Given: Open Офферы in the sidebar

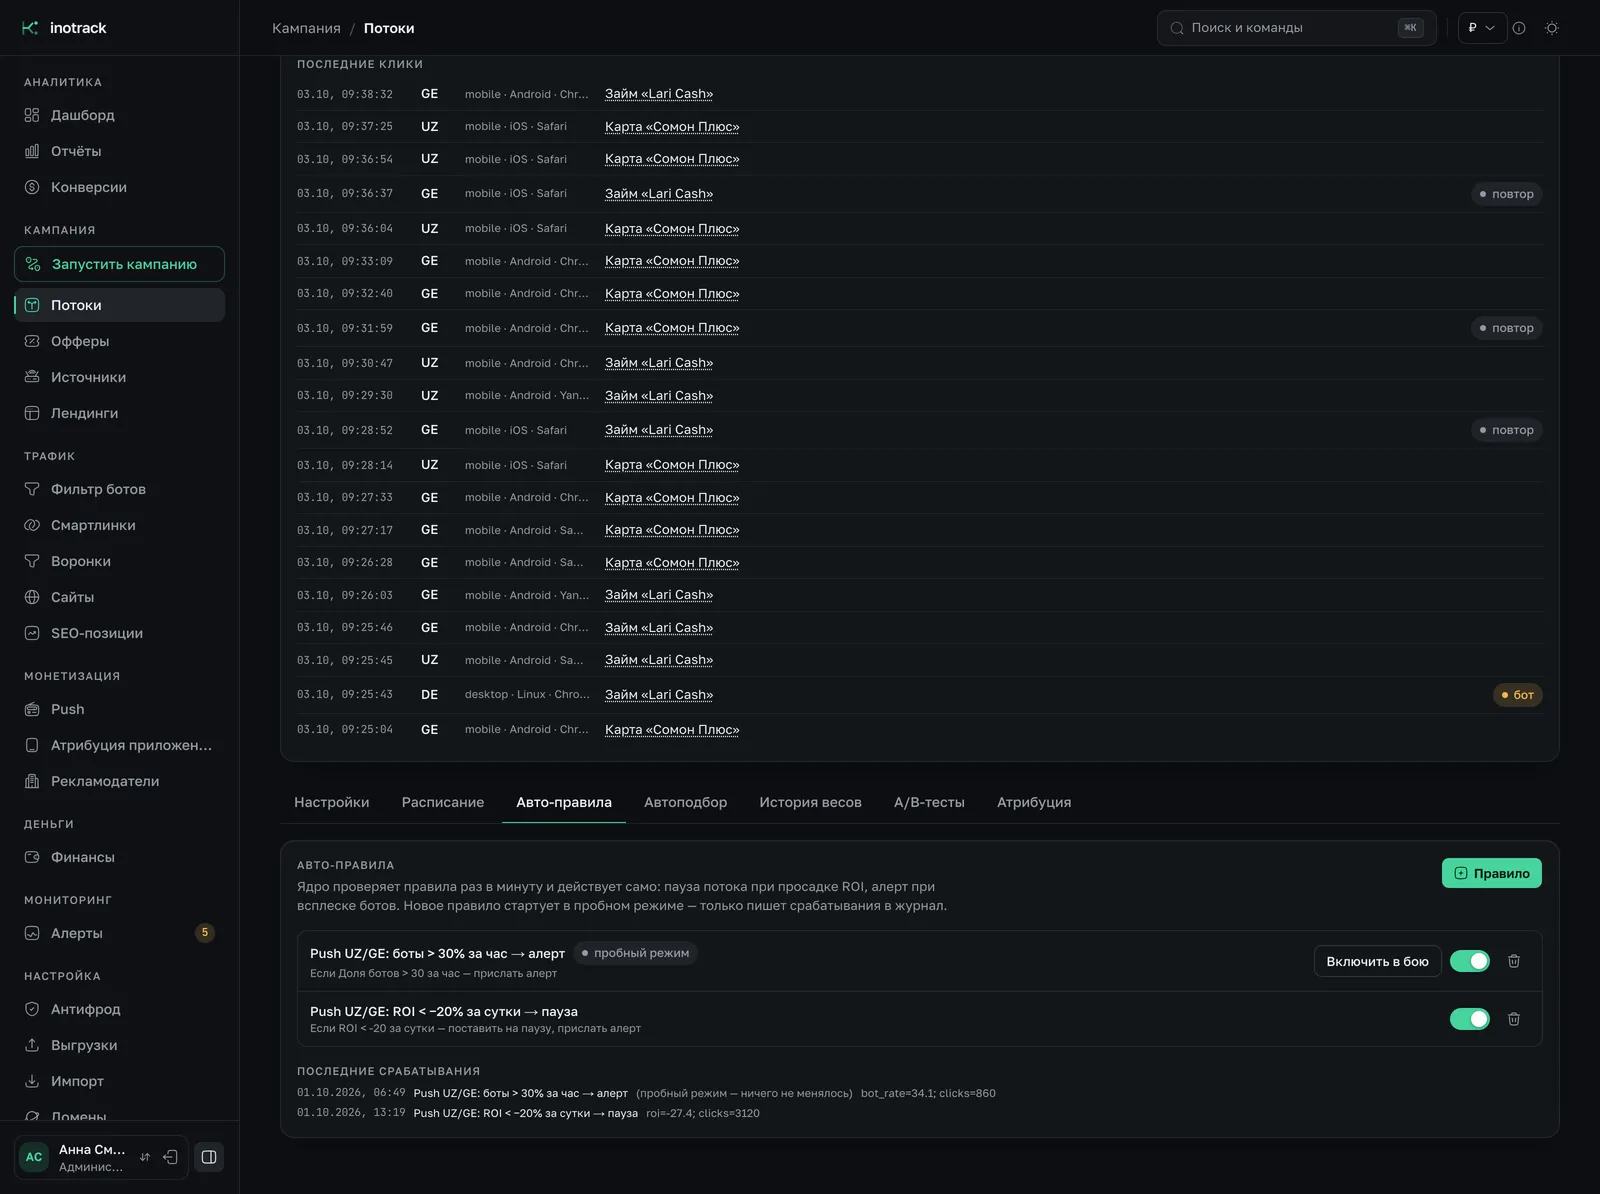Looking at the screenshot, I should [x=119, y=341].
